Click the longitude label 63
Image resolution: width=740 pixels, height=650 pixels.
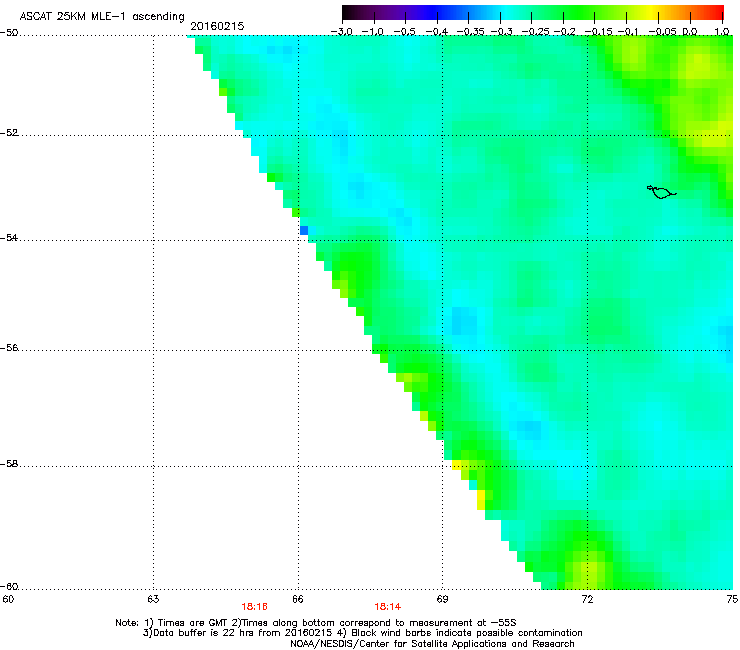tap(153, 599)
